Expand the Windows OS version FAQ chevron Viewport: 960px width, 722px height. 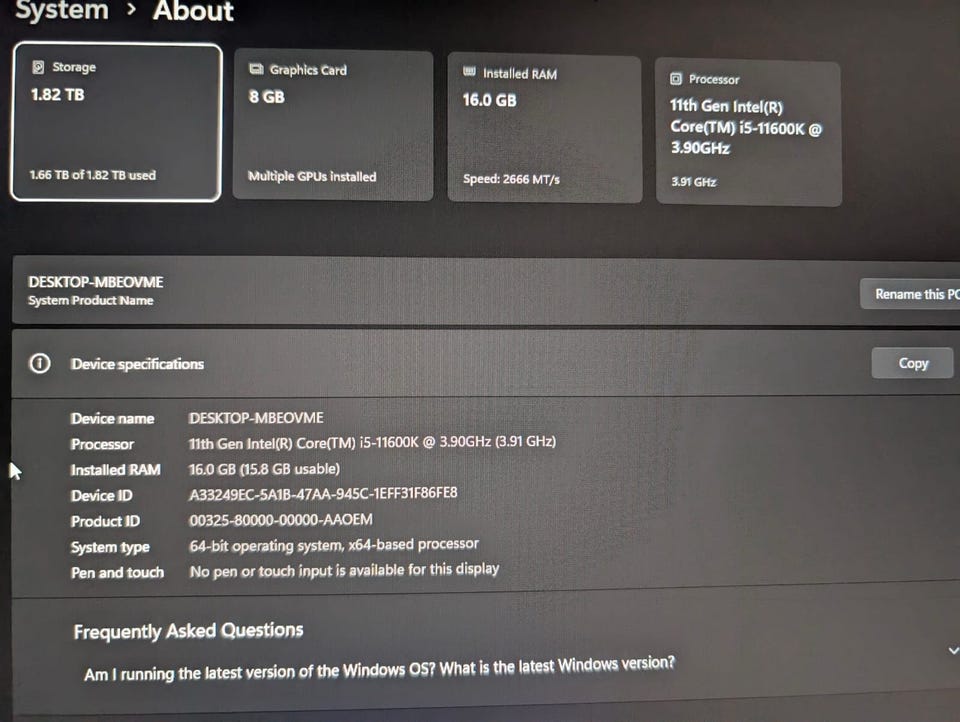(x=953, y=650)
